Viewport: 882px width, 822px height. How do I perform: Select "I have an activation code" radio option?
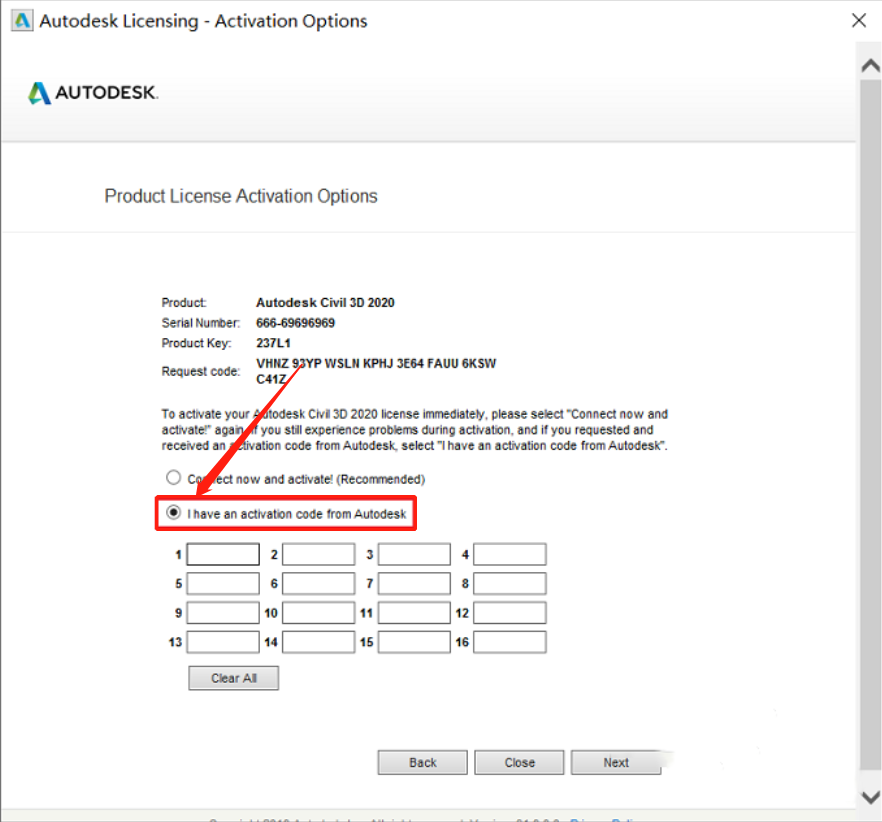[174, 513]
